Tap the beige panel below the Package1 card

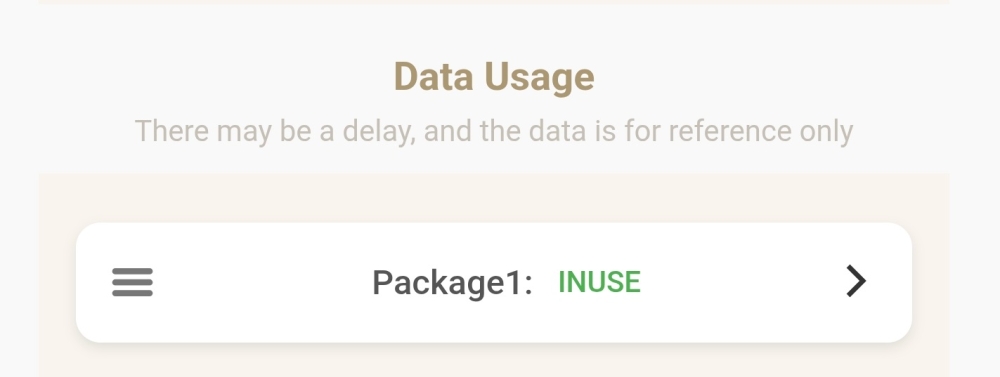point(494,360)
